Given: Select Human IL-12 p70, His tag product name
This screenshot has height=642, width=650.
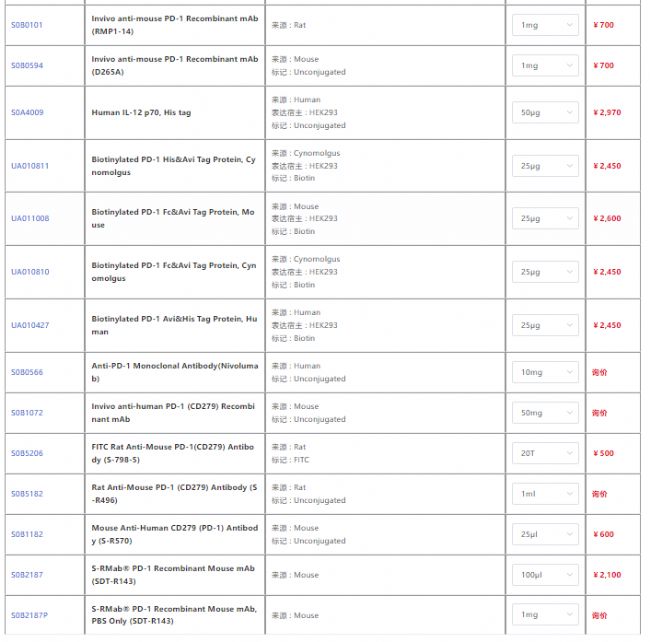Looking at the screenshot, I should (141, 113).
